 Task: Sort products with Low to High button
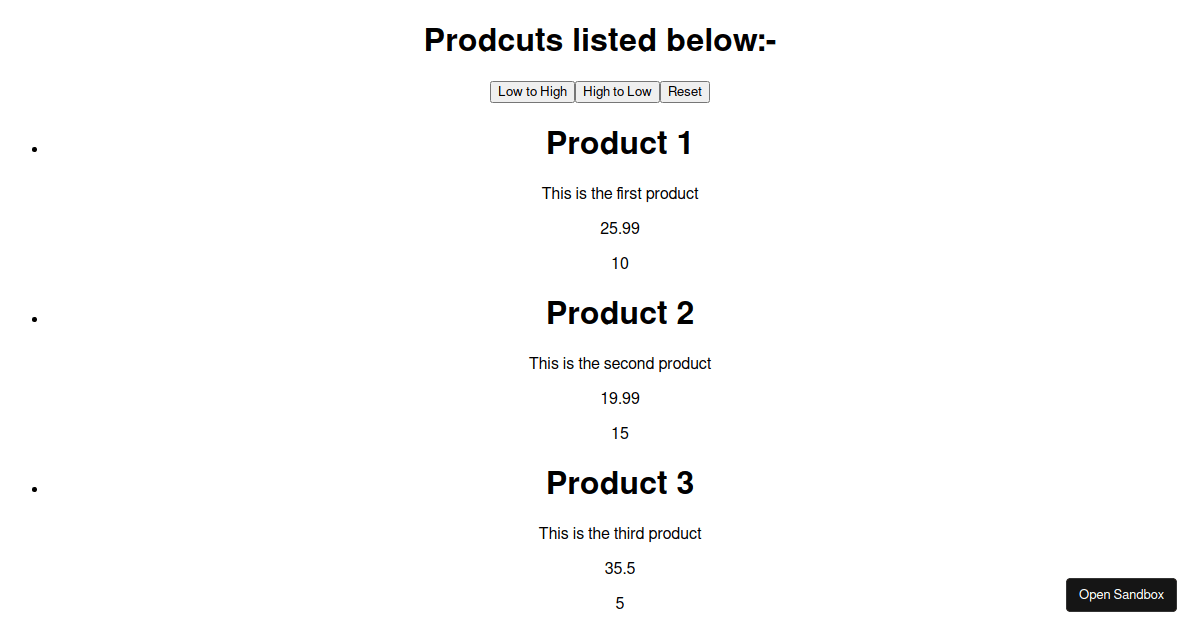click(x=532, y=92)
